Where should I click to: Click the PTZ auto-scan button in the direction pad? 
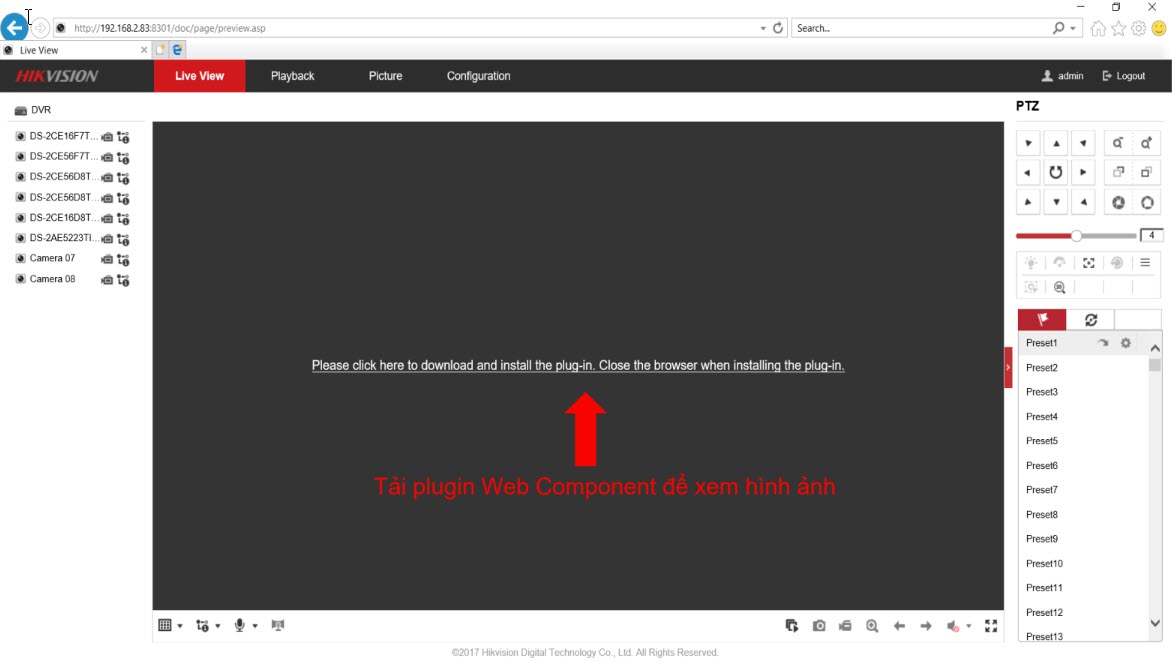[1055, 173]
